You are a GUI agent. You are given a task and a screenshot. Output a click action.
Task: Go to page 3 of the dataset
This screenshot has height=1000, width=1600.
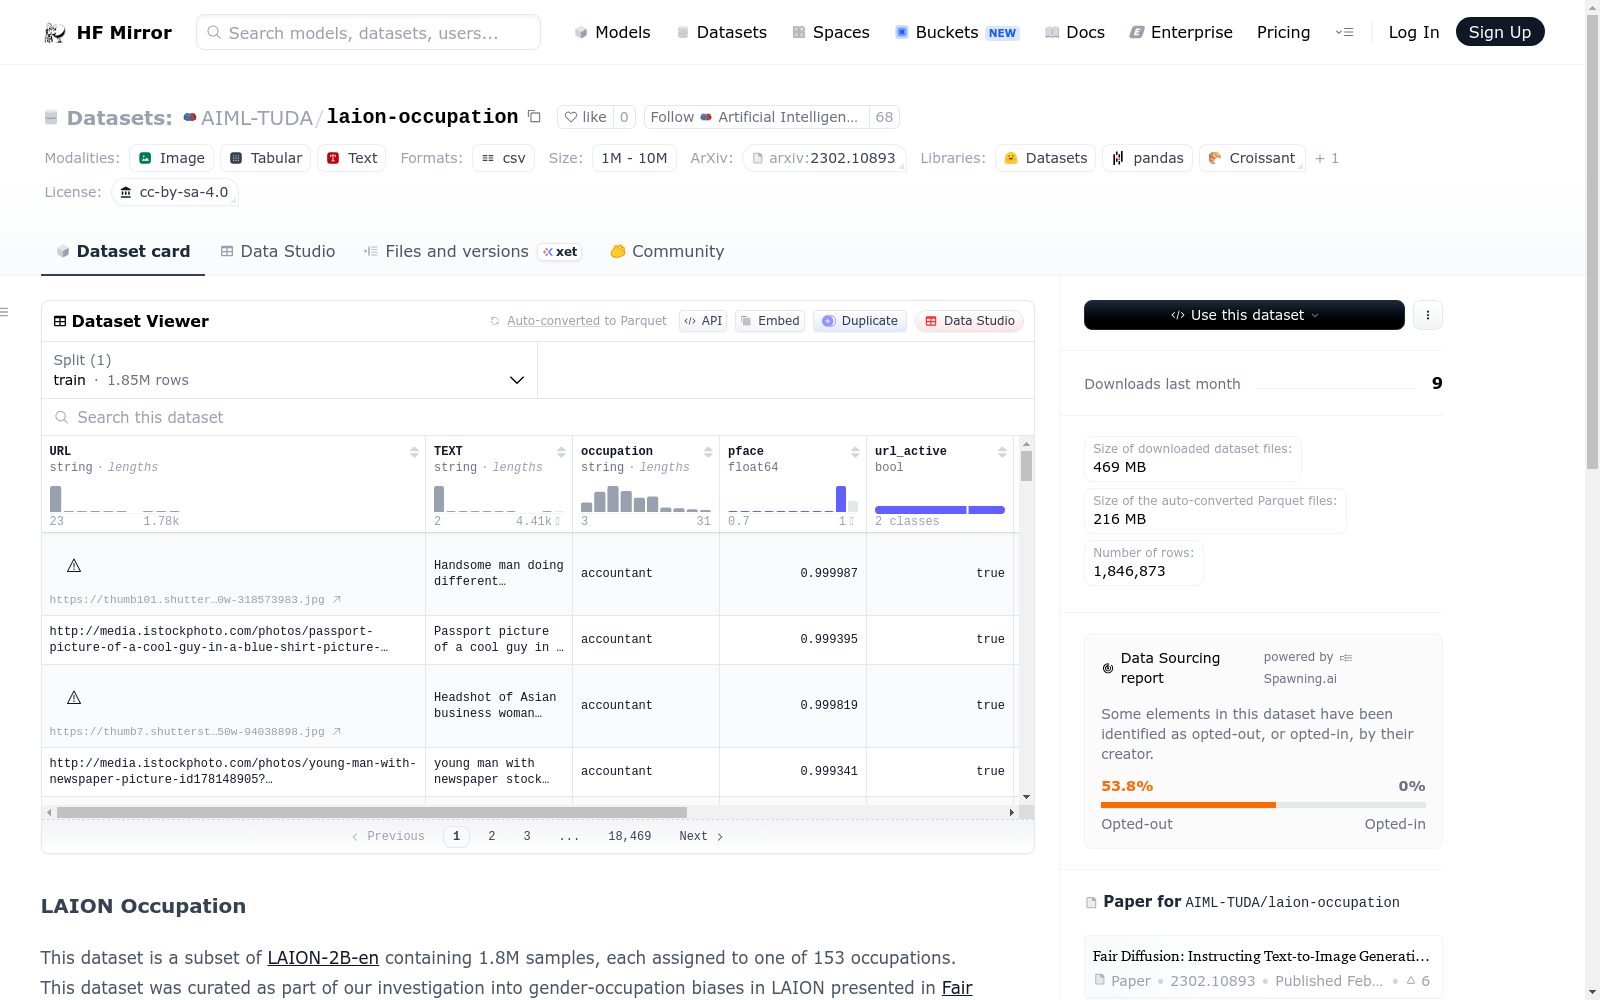click(527, 836)
